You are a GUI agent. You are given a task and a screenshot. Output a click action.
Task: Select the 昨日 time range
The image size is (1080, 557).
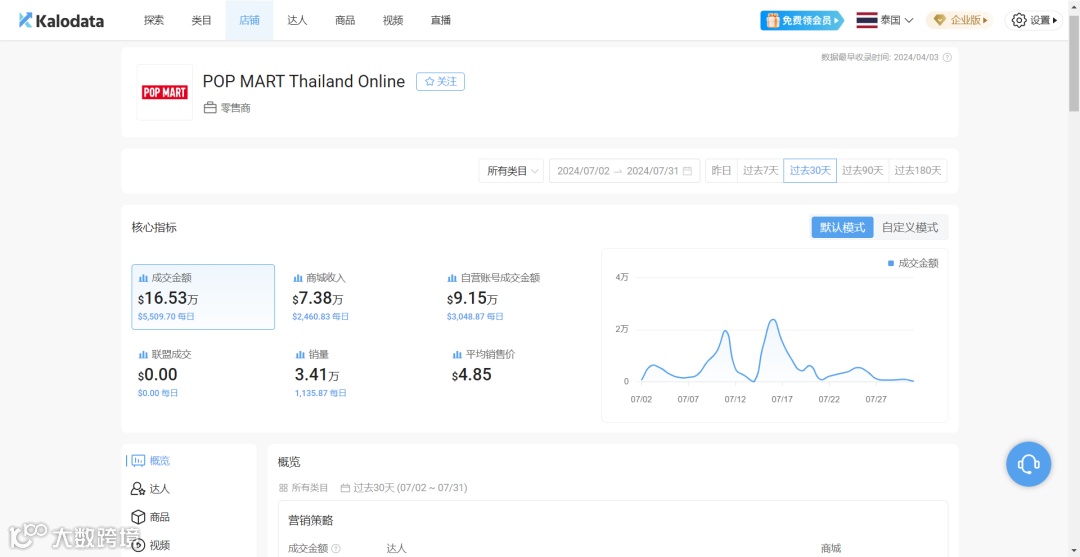coord(721,171)
